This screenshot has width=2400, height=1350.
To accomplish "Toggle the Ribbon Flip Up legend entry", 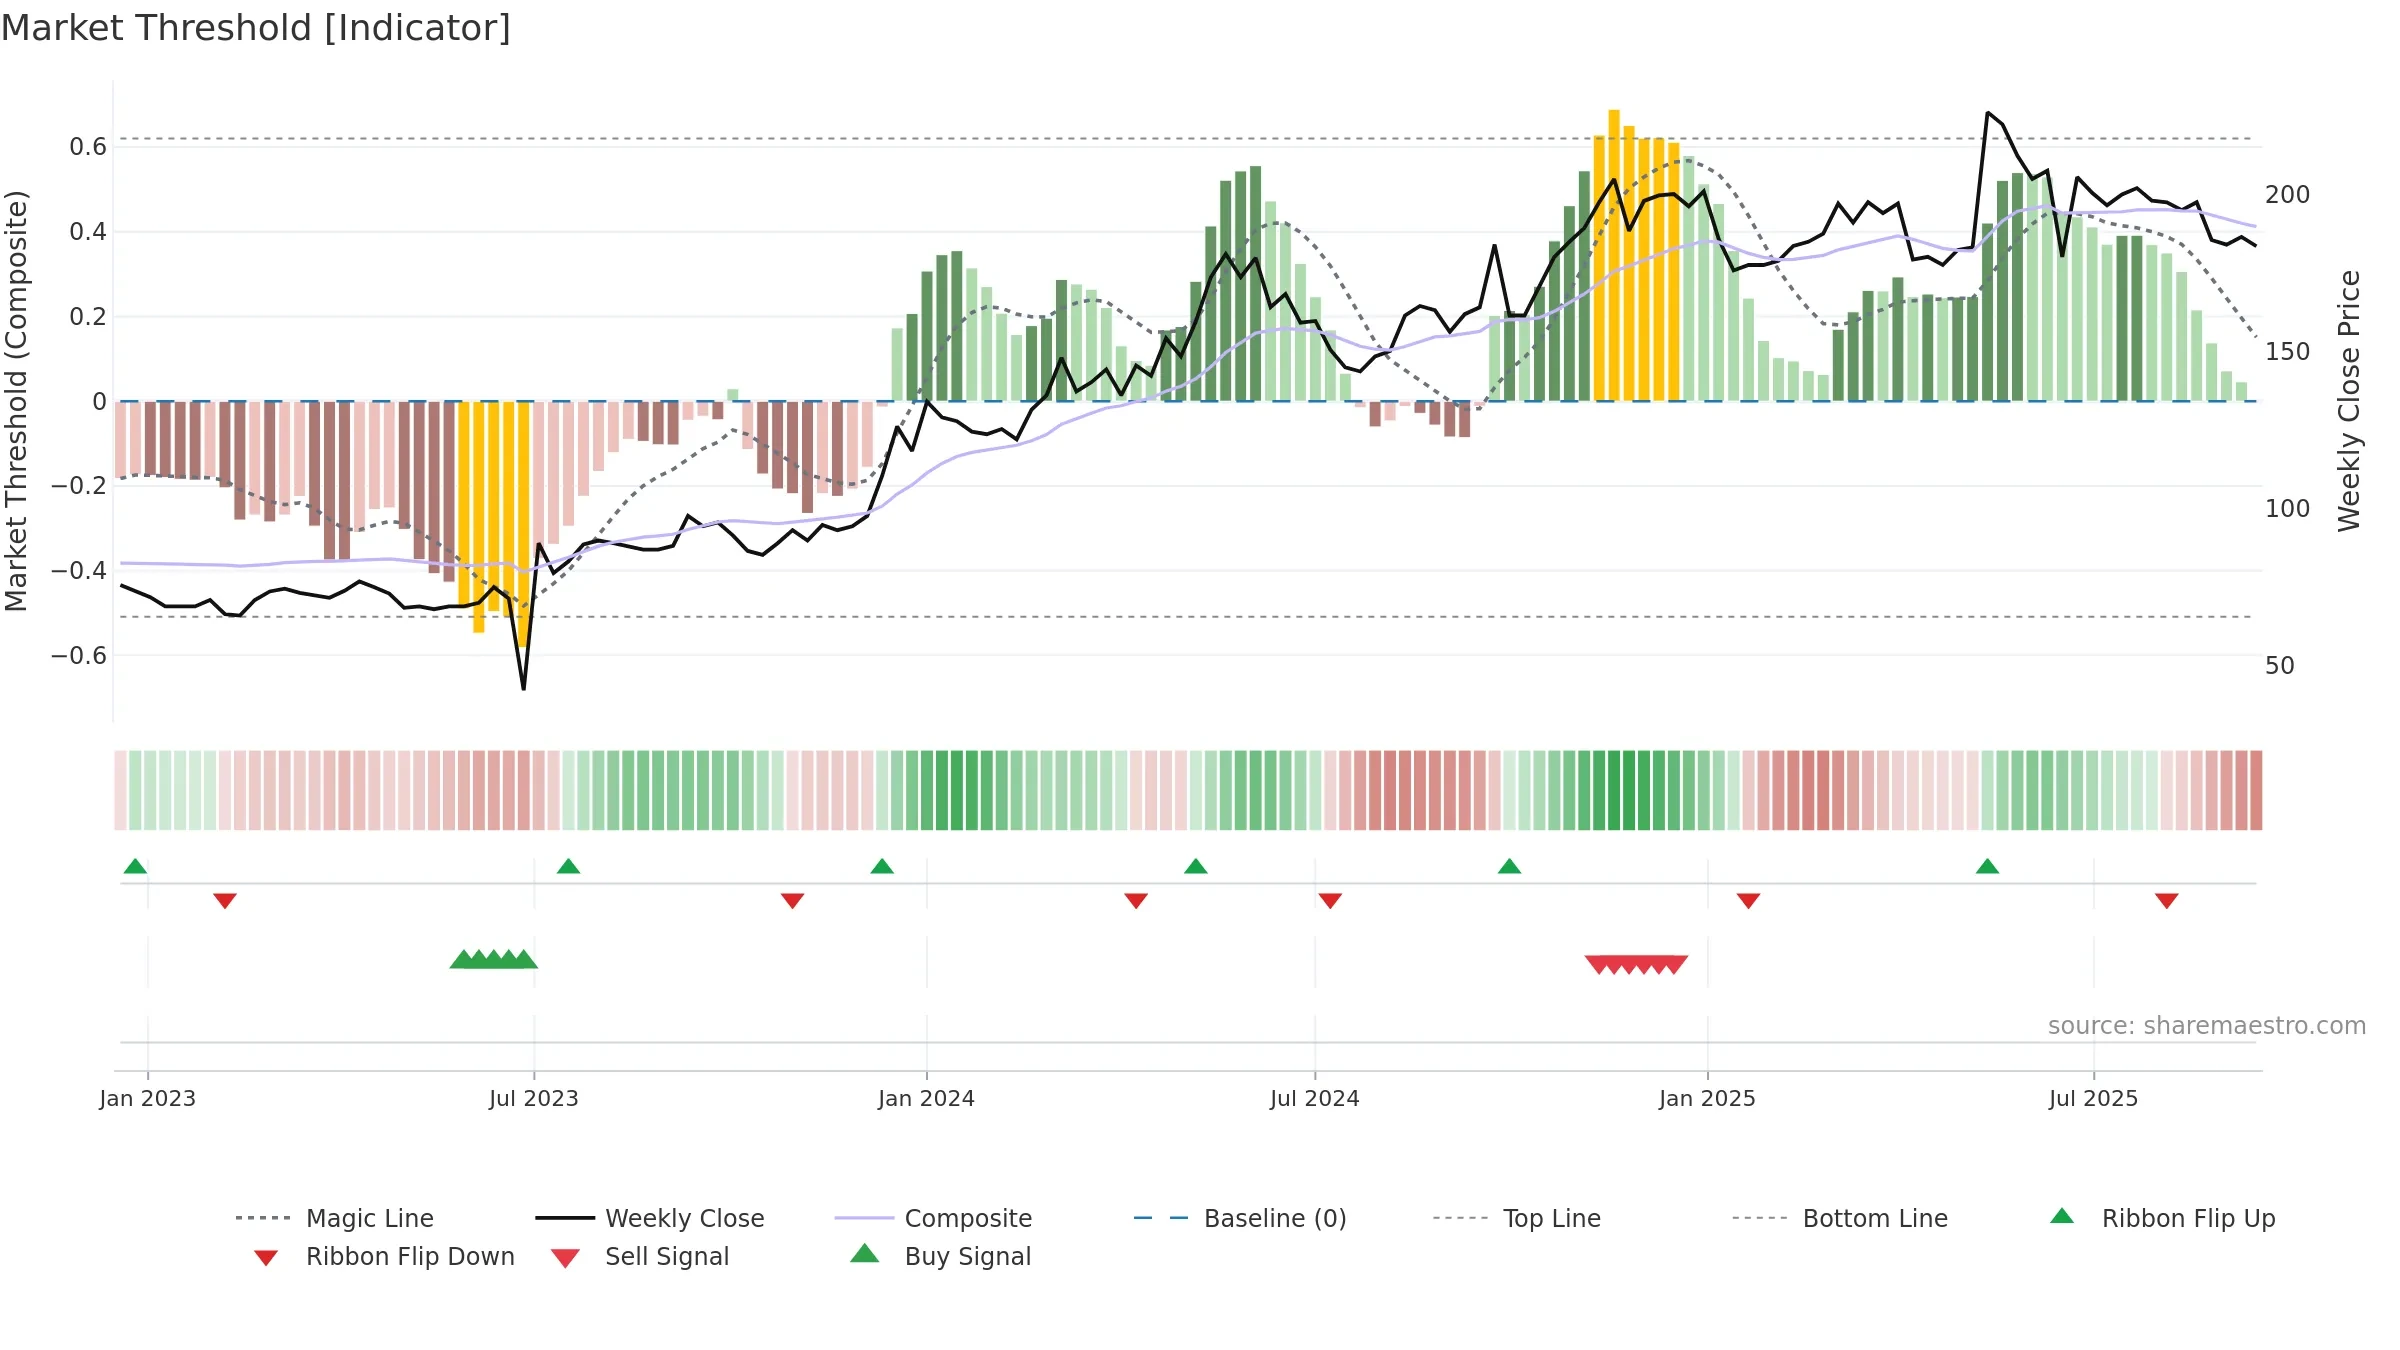I will tap(2162, 1218).
